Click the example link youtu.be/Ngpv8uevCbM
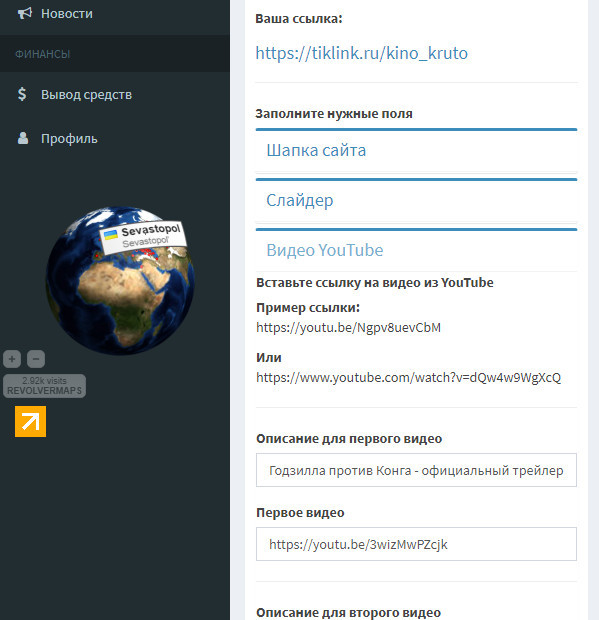The image size is (599, 620). [x=348, y=327]
